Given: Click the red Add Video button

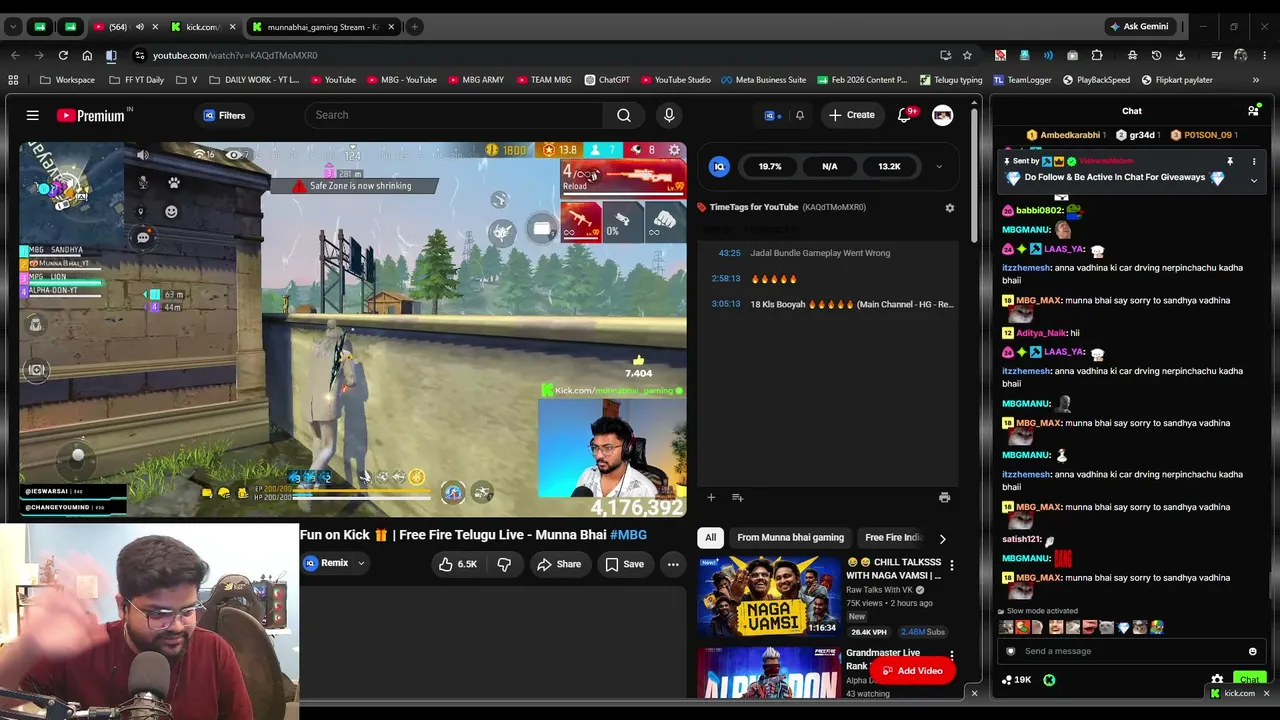Looking at the screenshot, I should pos(912,671).
